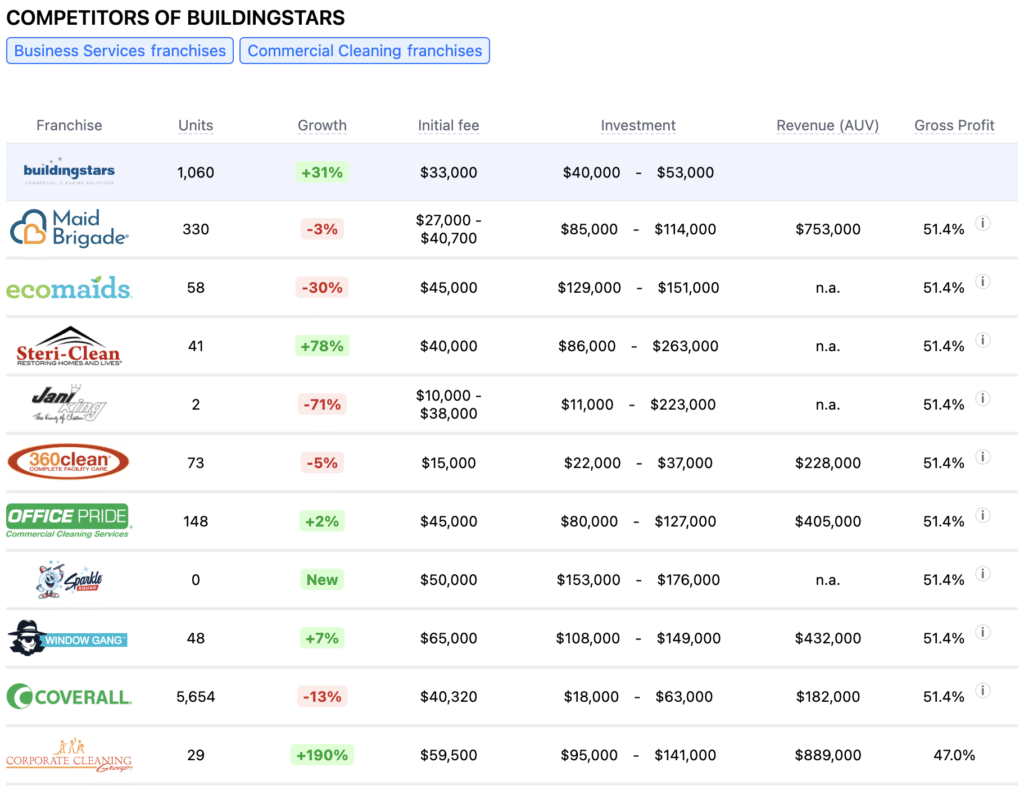The width and height of the screenshot is (1024, 799).
Task: Show gross profit info for Steri-Clean
Action: click(982, 340)
